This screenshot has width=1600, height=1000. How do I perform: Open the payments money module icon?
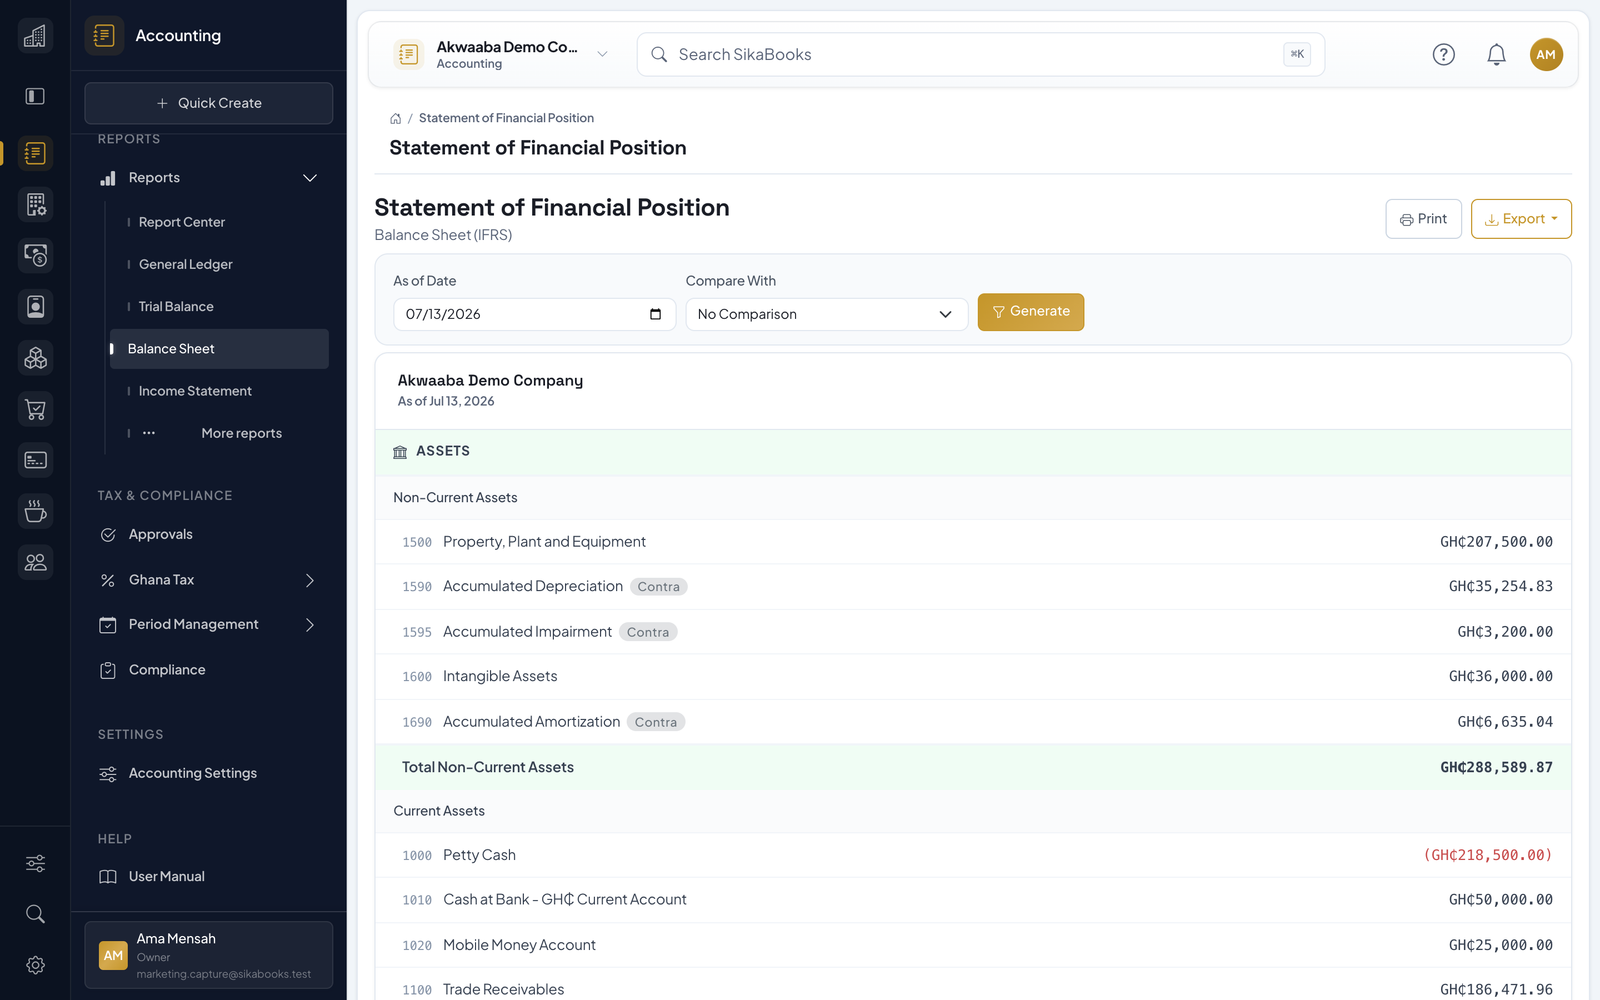pos(35,255)
